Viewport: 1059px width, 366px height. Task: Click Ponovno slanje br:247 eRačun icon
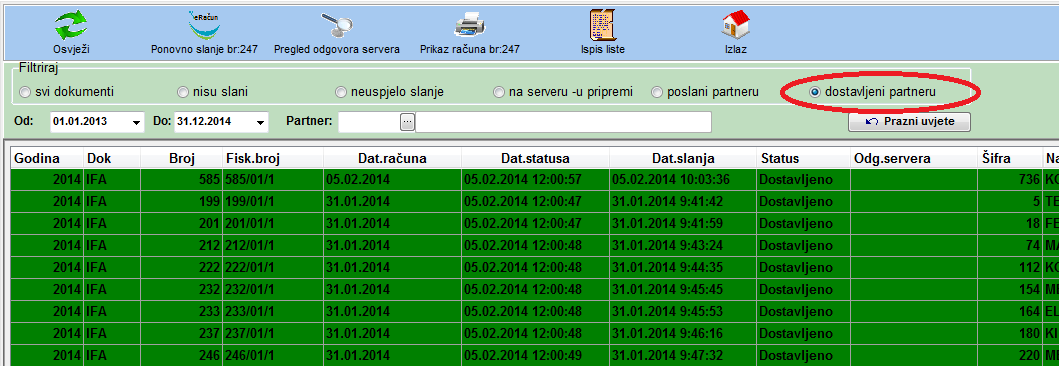pos(204,25)
